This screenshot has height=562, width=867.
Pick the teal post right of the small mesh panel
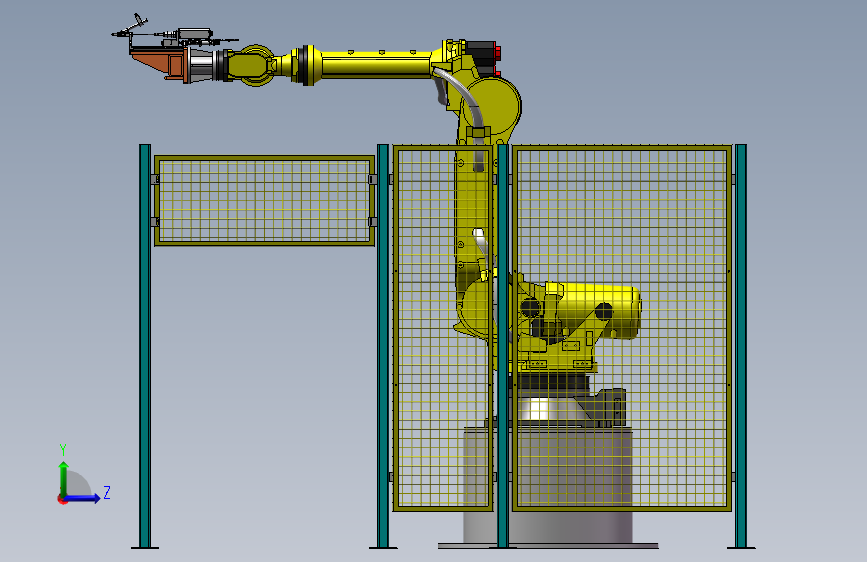point(383,346)
